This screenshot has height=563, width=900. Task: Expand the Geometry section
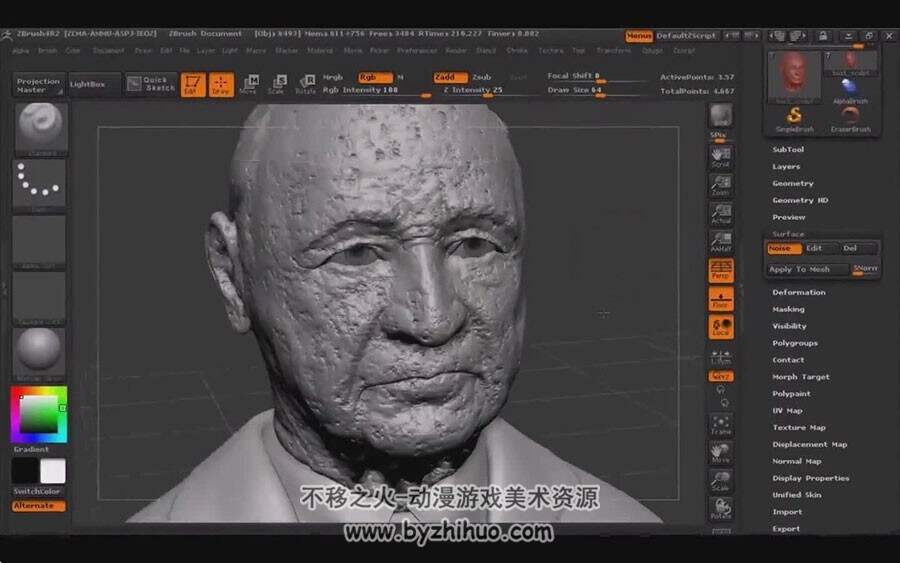[793, 184]
